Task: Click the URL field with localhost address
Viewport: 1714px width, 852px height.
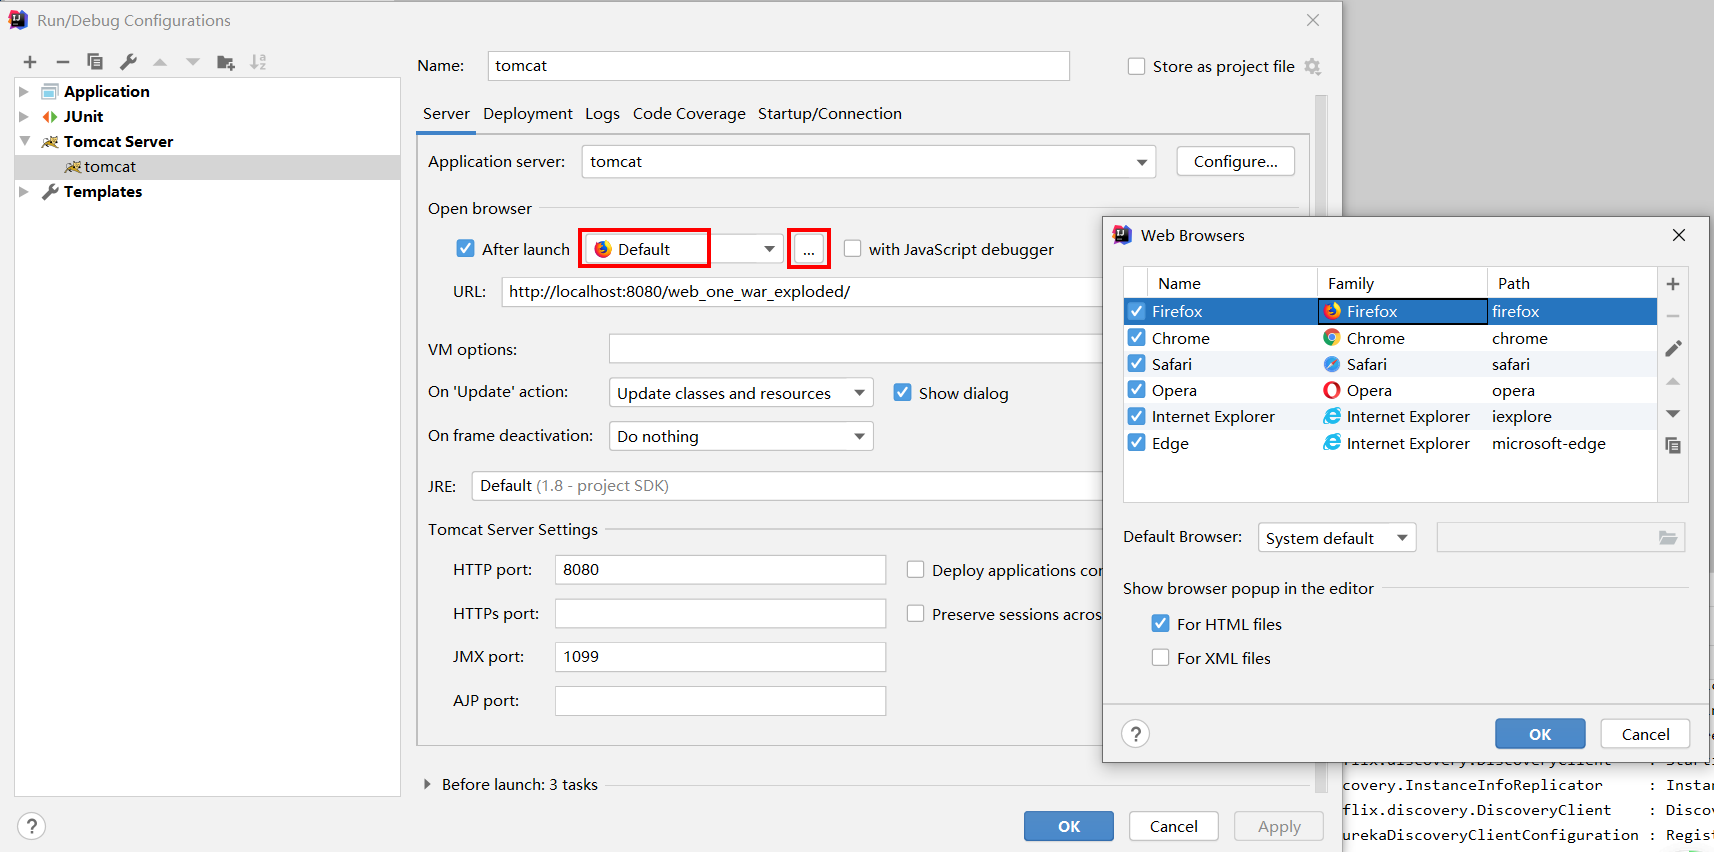Action: 802,291
